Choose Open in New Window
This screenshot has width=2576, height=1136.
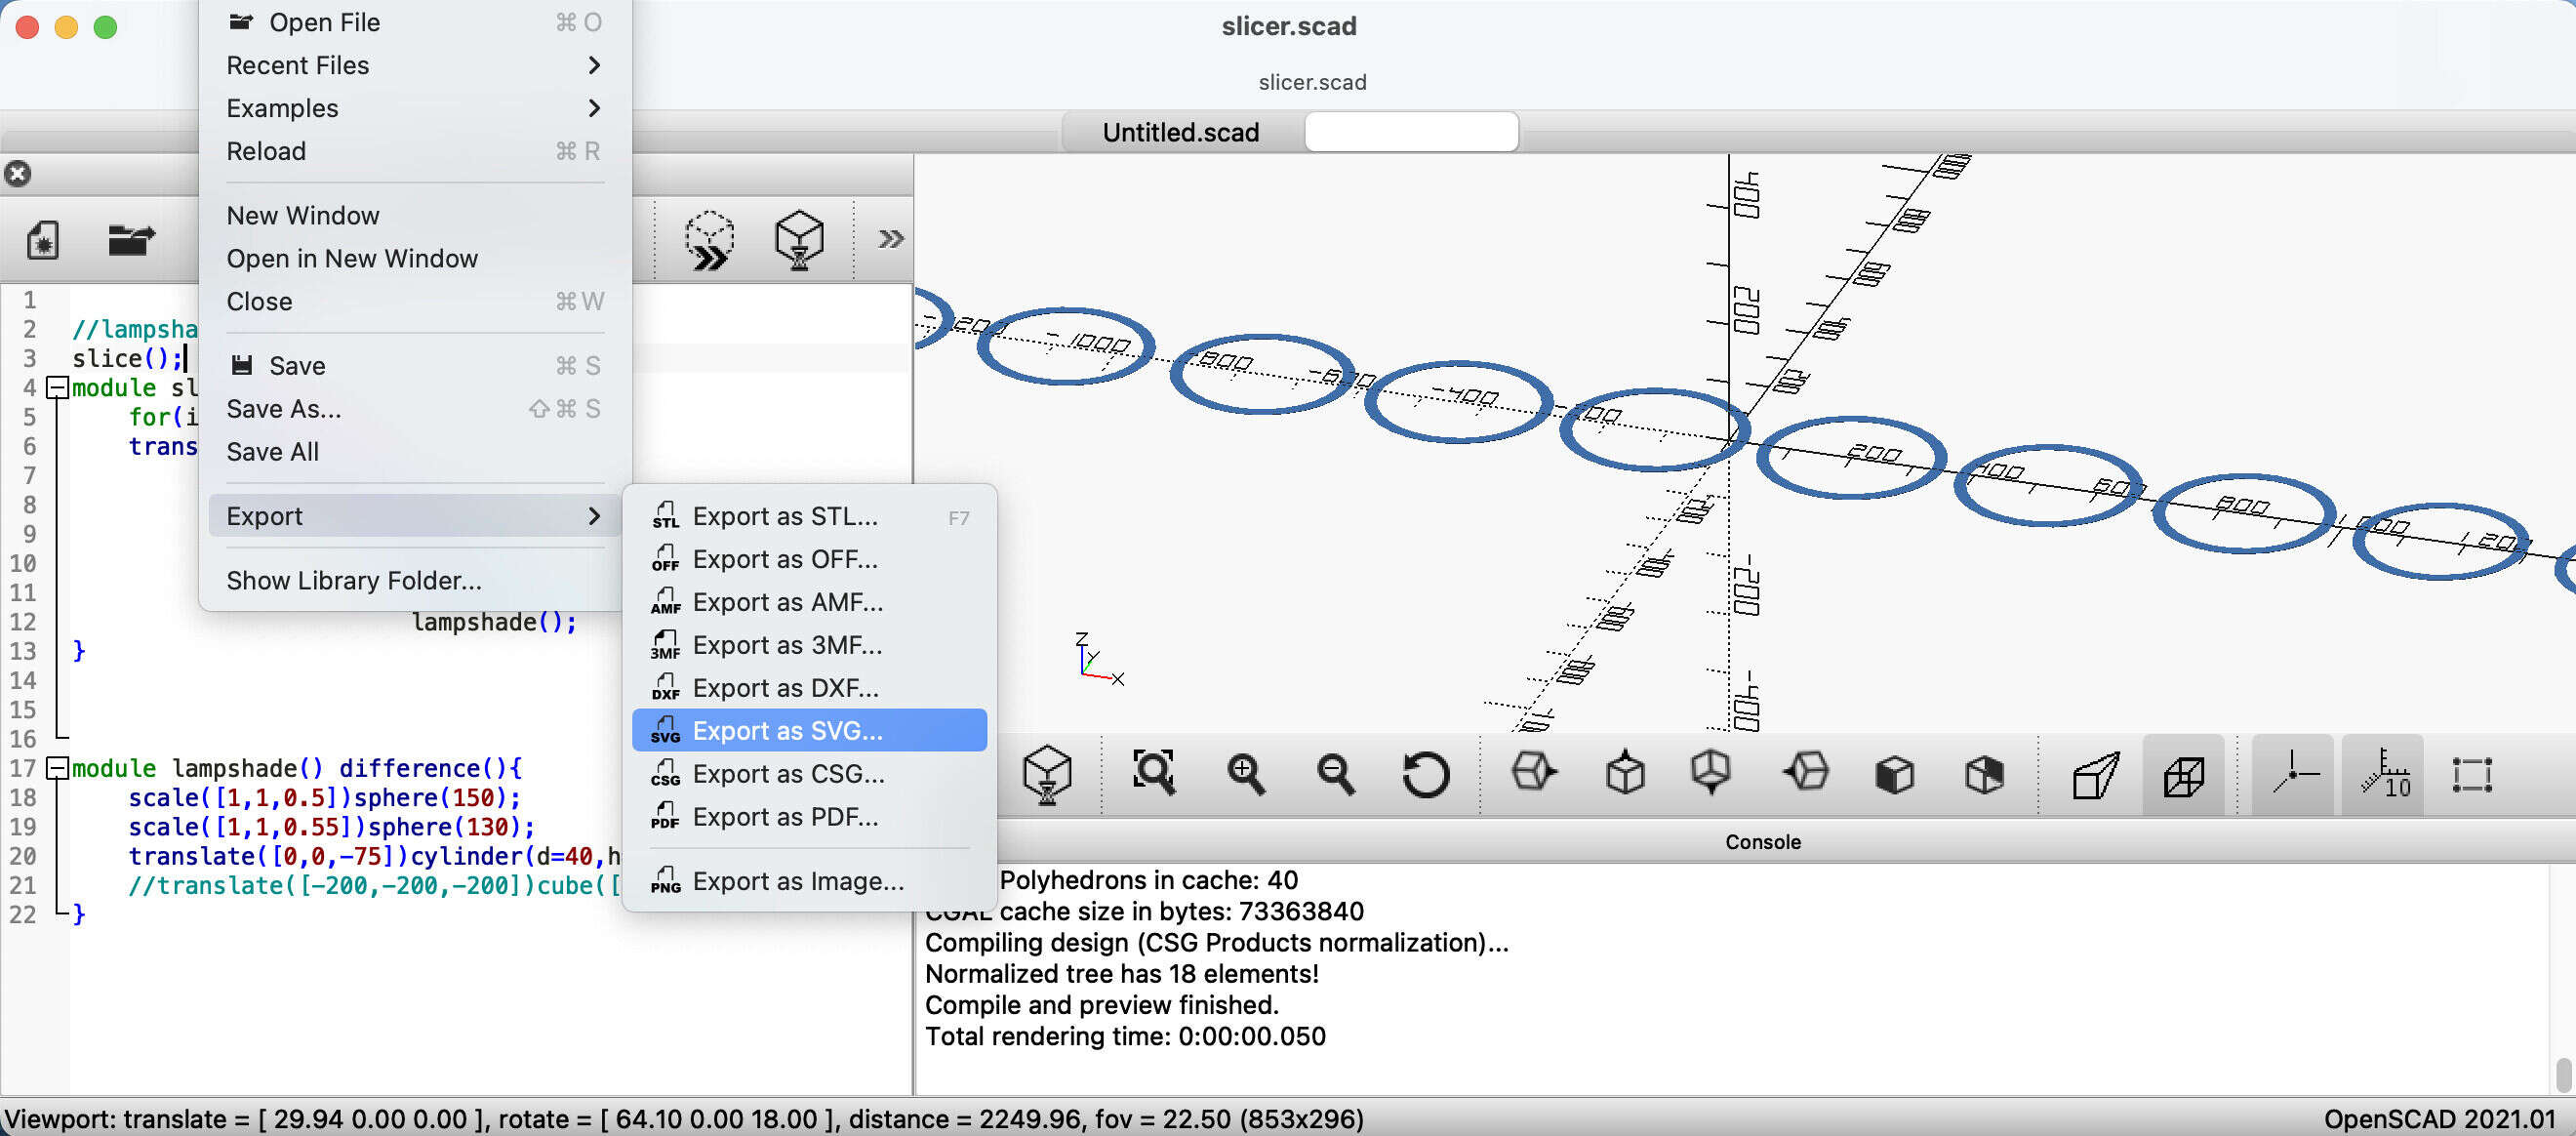coord(414,258)
